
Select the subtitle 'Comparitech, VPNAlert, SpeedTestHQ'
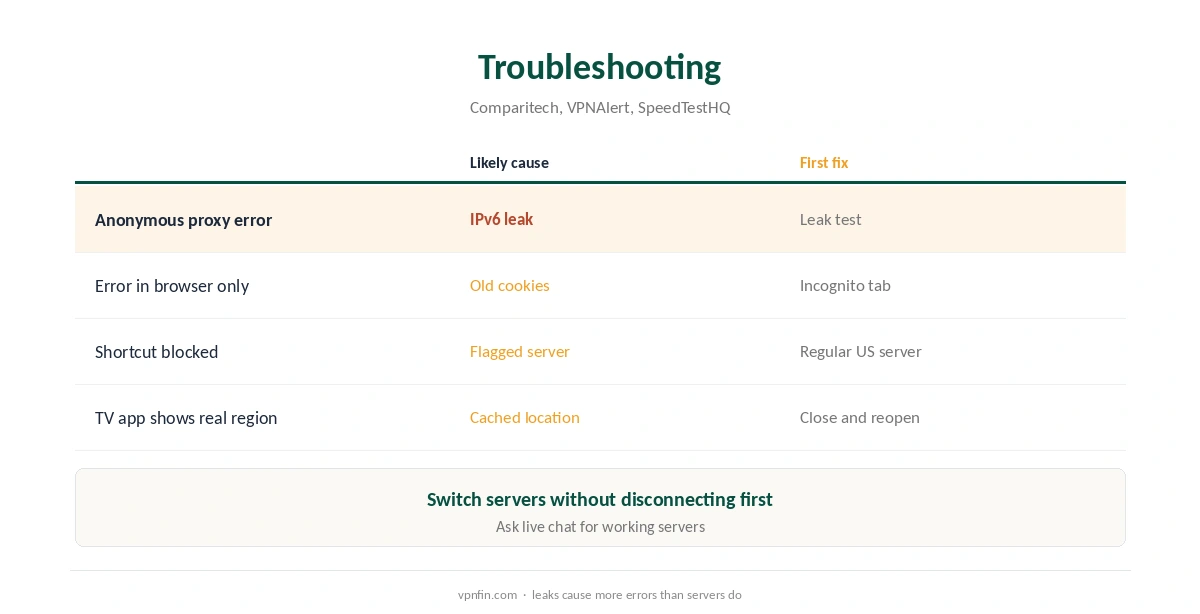(600, 107)
